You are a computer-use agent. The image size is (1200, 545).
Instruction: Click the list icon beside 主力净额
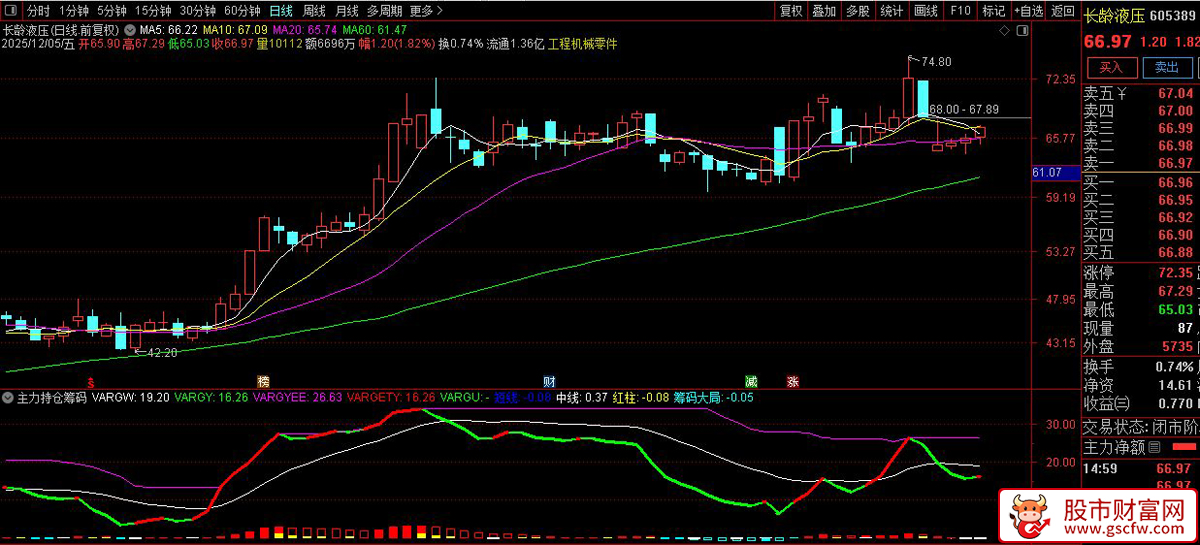(1154, 447)
